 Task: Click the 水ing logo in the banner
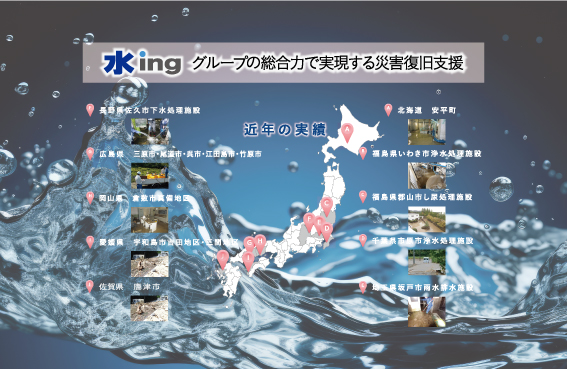pyautogui.click(x=142, y=63)
